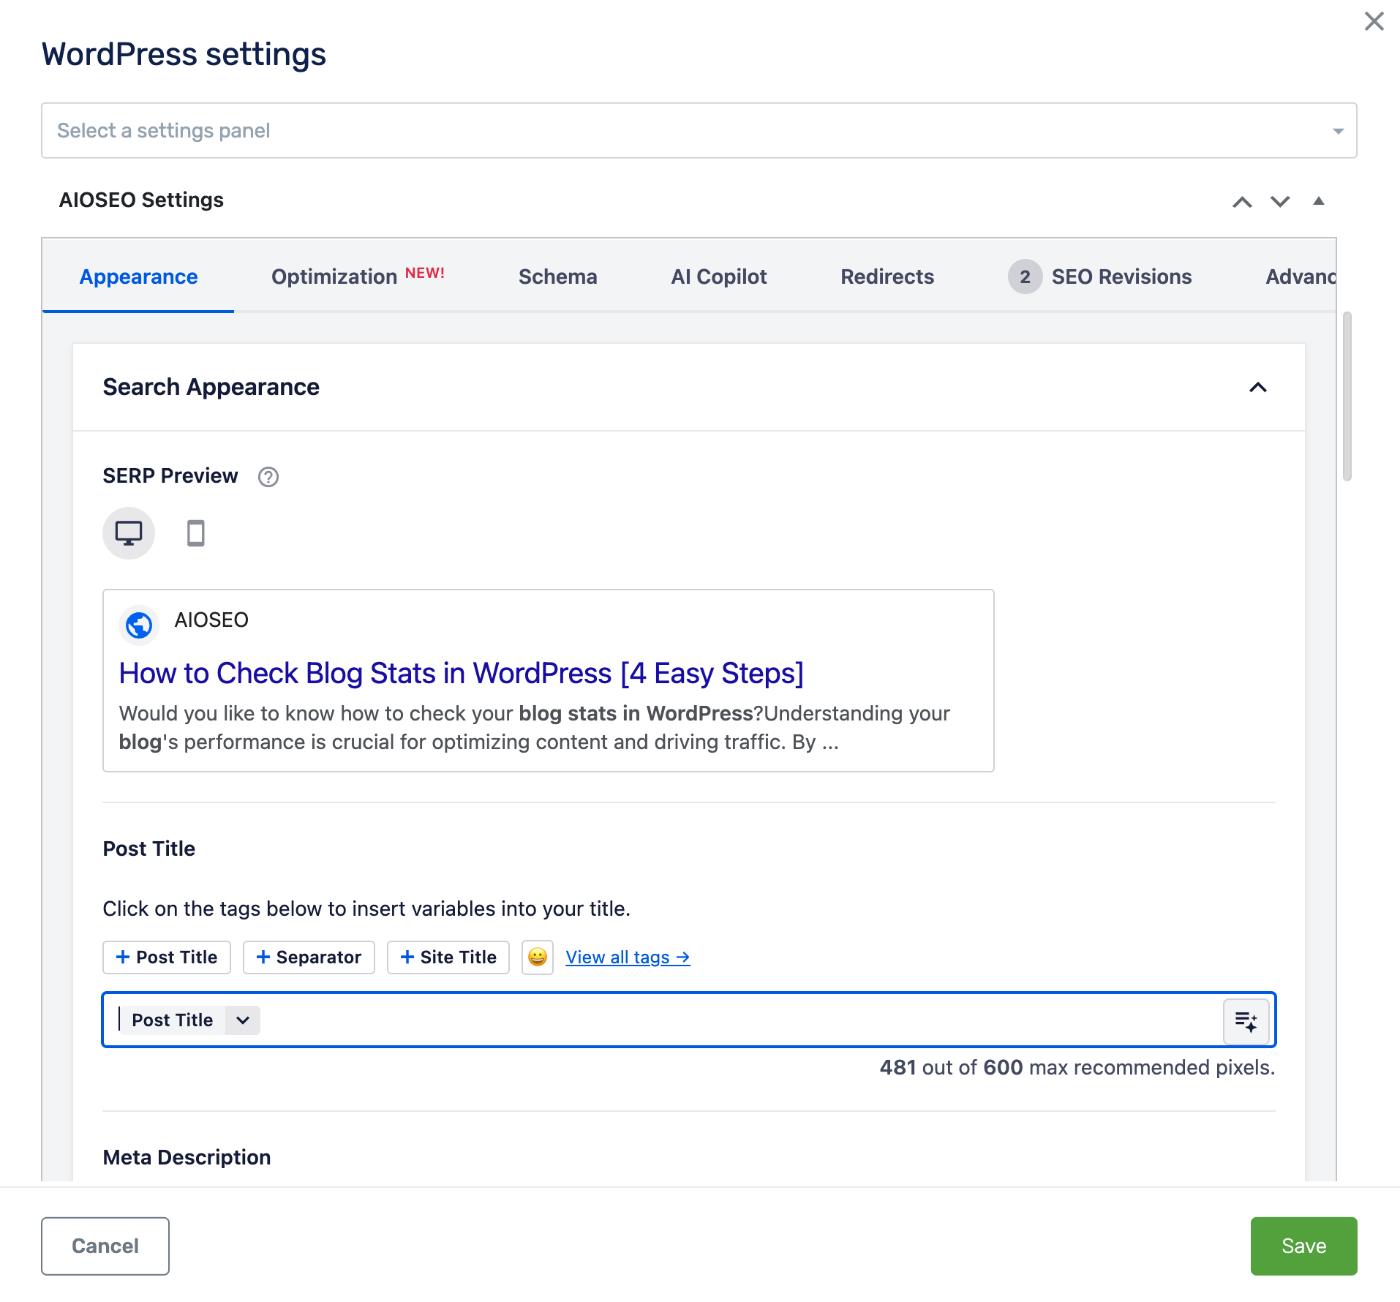
Task: Click the SERP preview description text
Action: pyautogui.click(x=534, y=728)
